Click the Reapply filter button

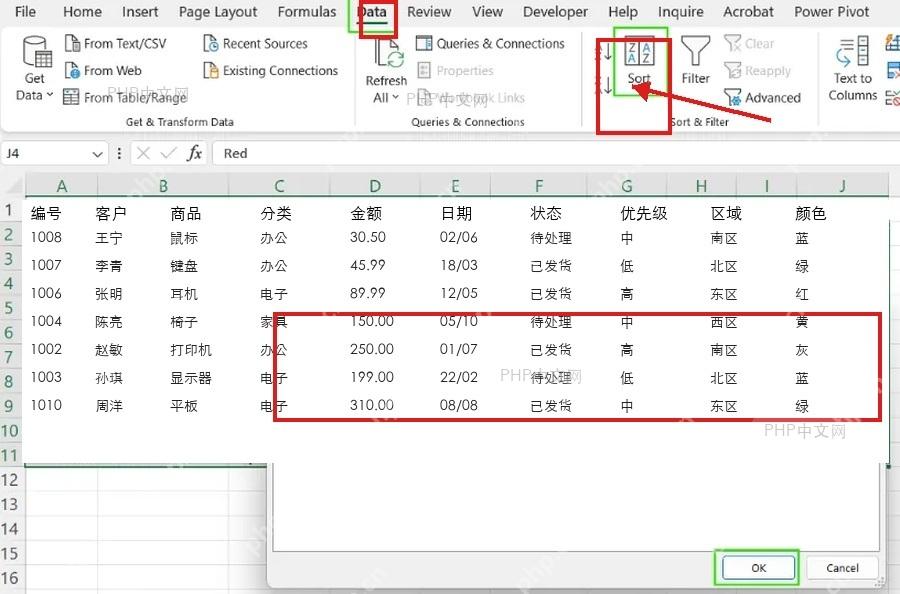tap(757, 71)
